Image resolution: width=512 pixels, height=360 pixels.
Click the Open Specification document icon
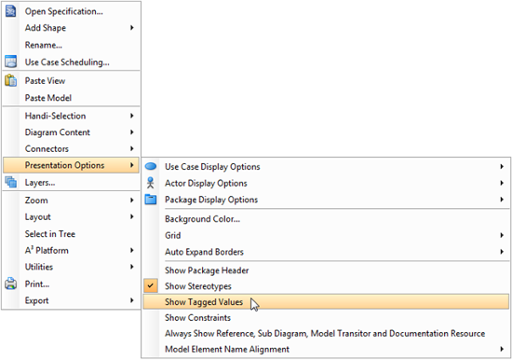(11, 11)
